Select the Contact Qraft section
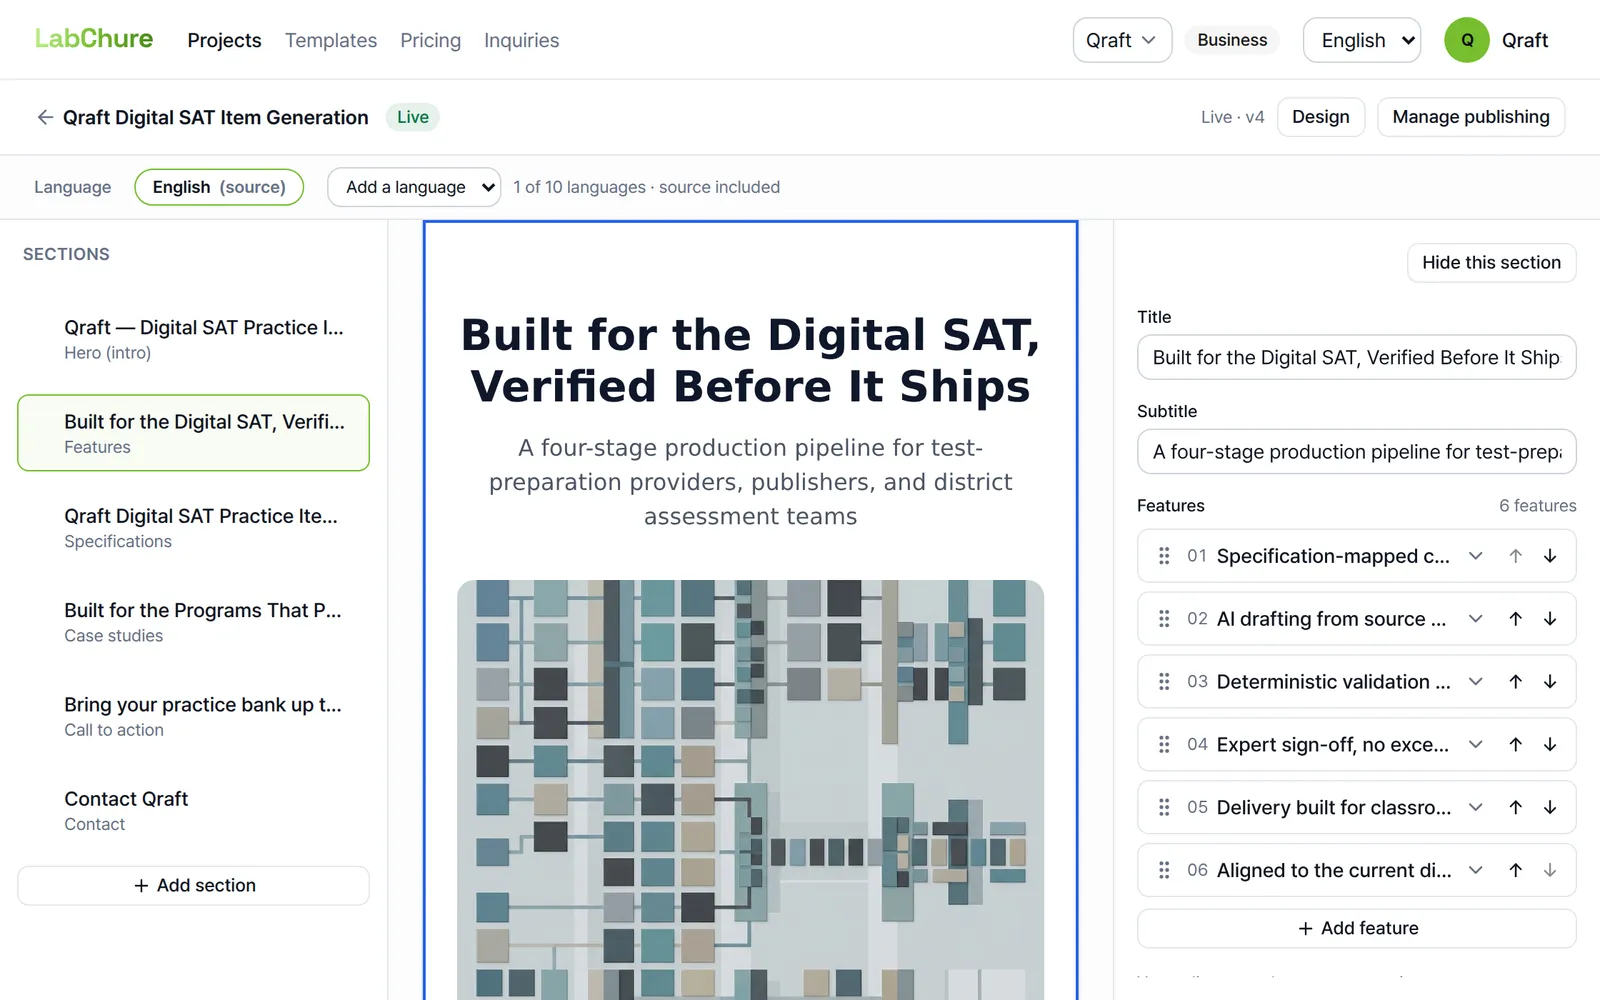1600x1000 pixels. 193,811
